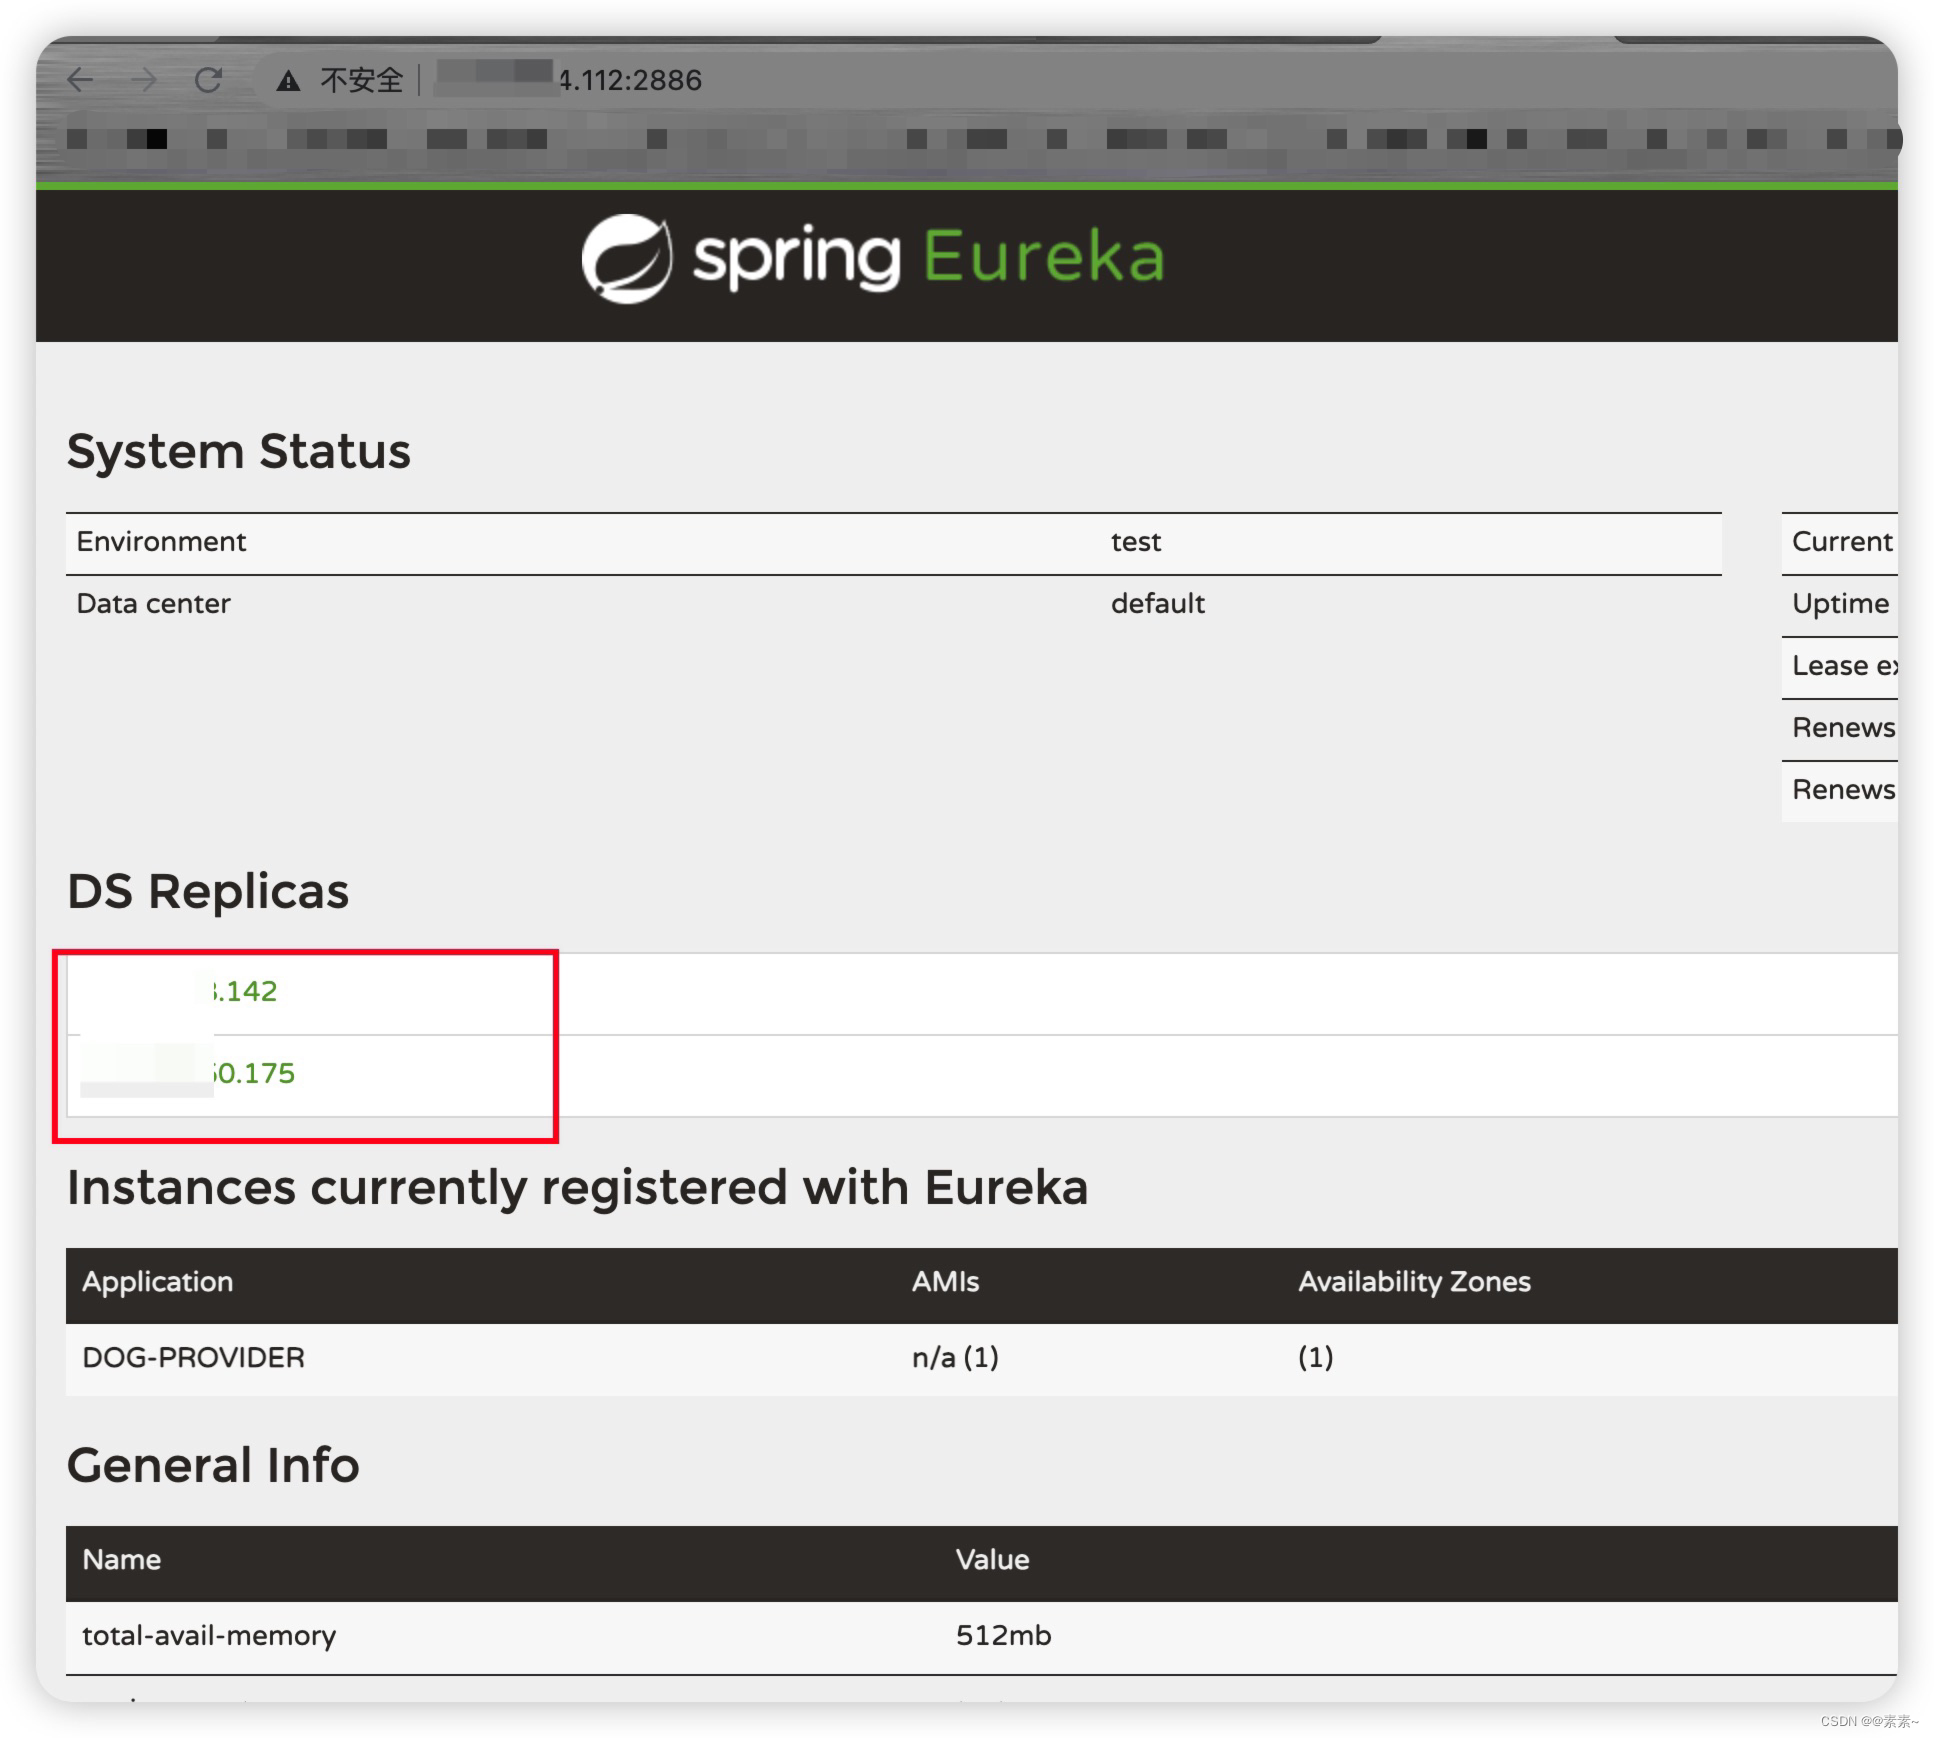Click the Spring Eureka leaf logo
This screenshot has width=1934, height=1738.
tap(627, 258)
